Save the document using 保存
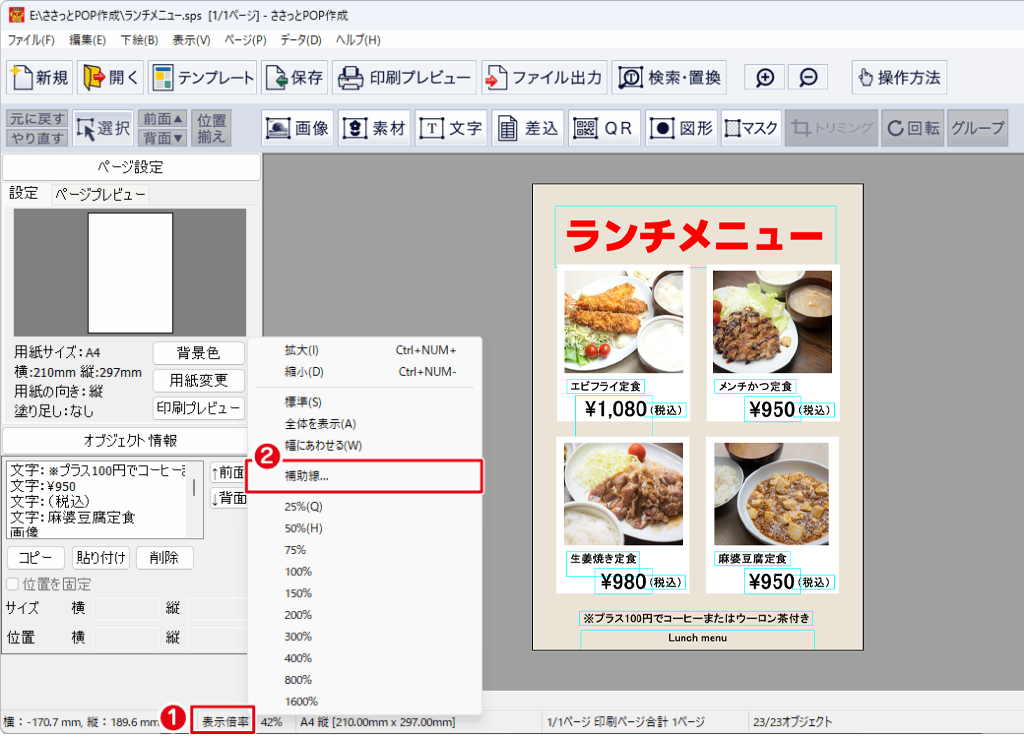 tap(294, 78)
